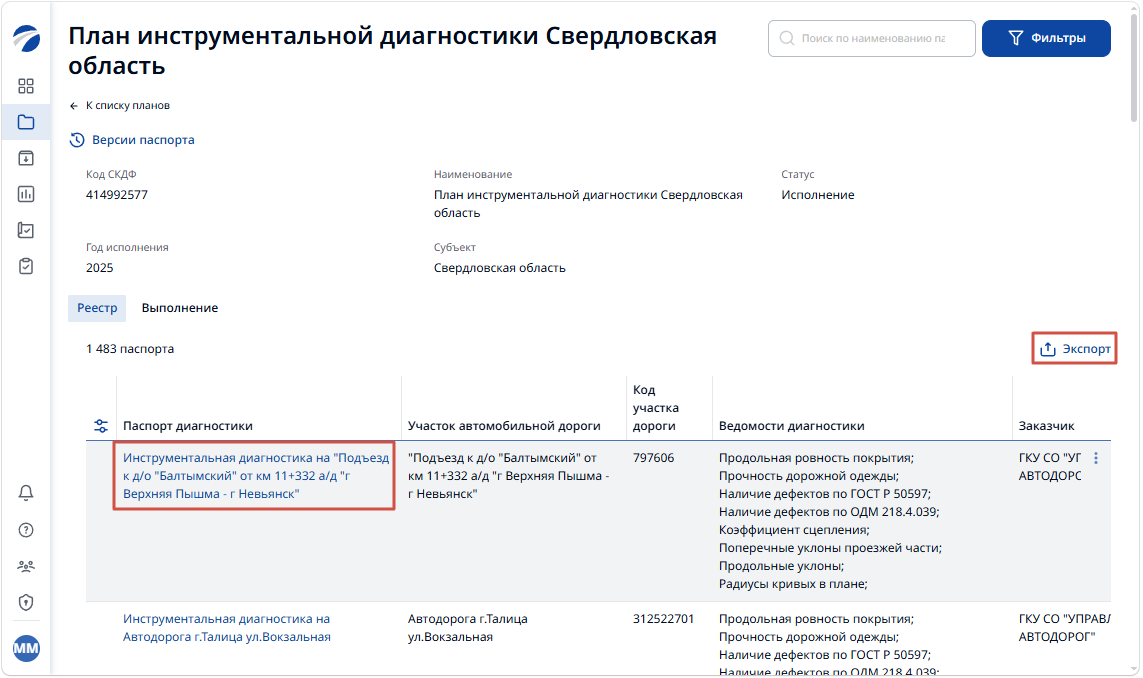Open help with the question mark icon
This screenshot has height=678, width=1143.
point(26,530)
